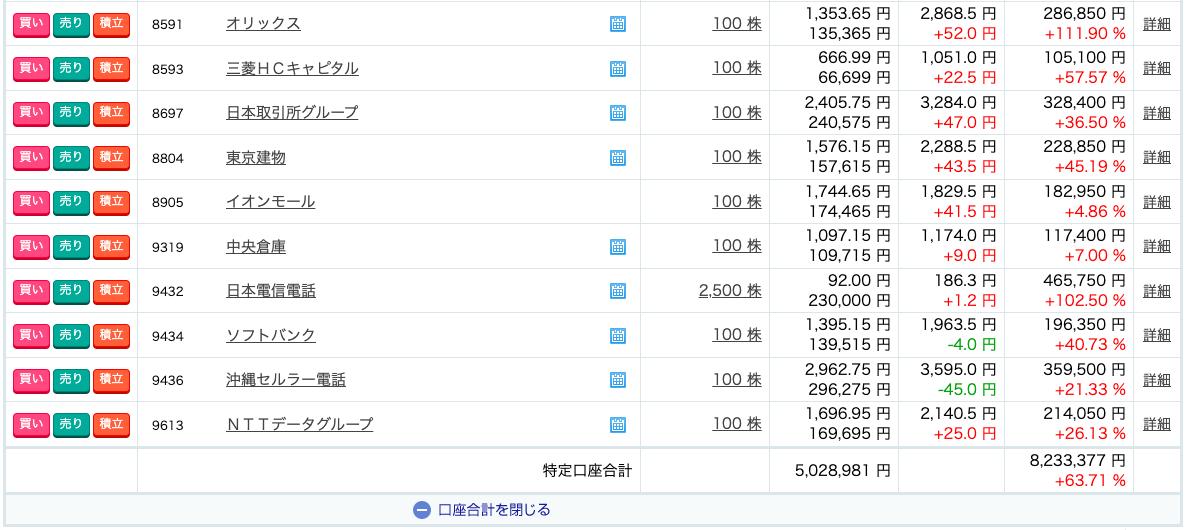Select acquisition total 5,028,981 円

click(843, 470)
